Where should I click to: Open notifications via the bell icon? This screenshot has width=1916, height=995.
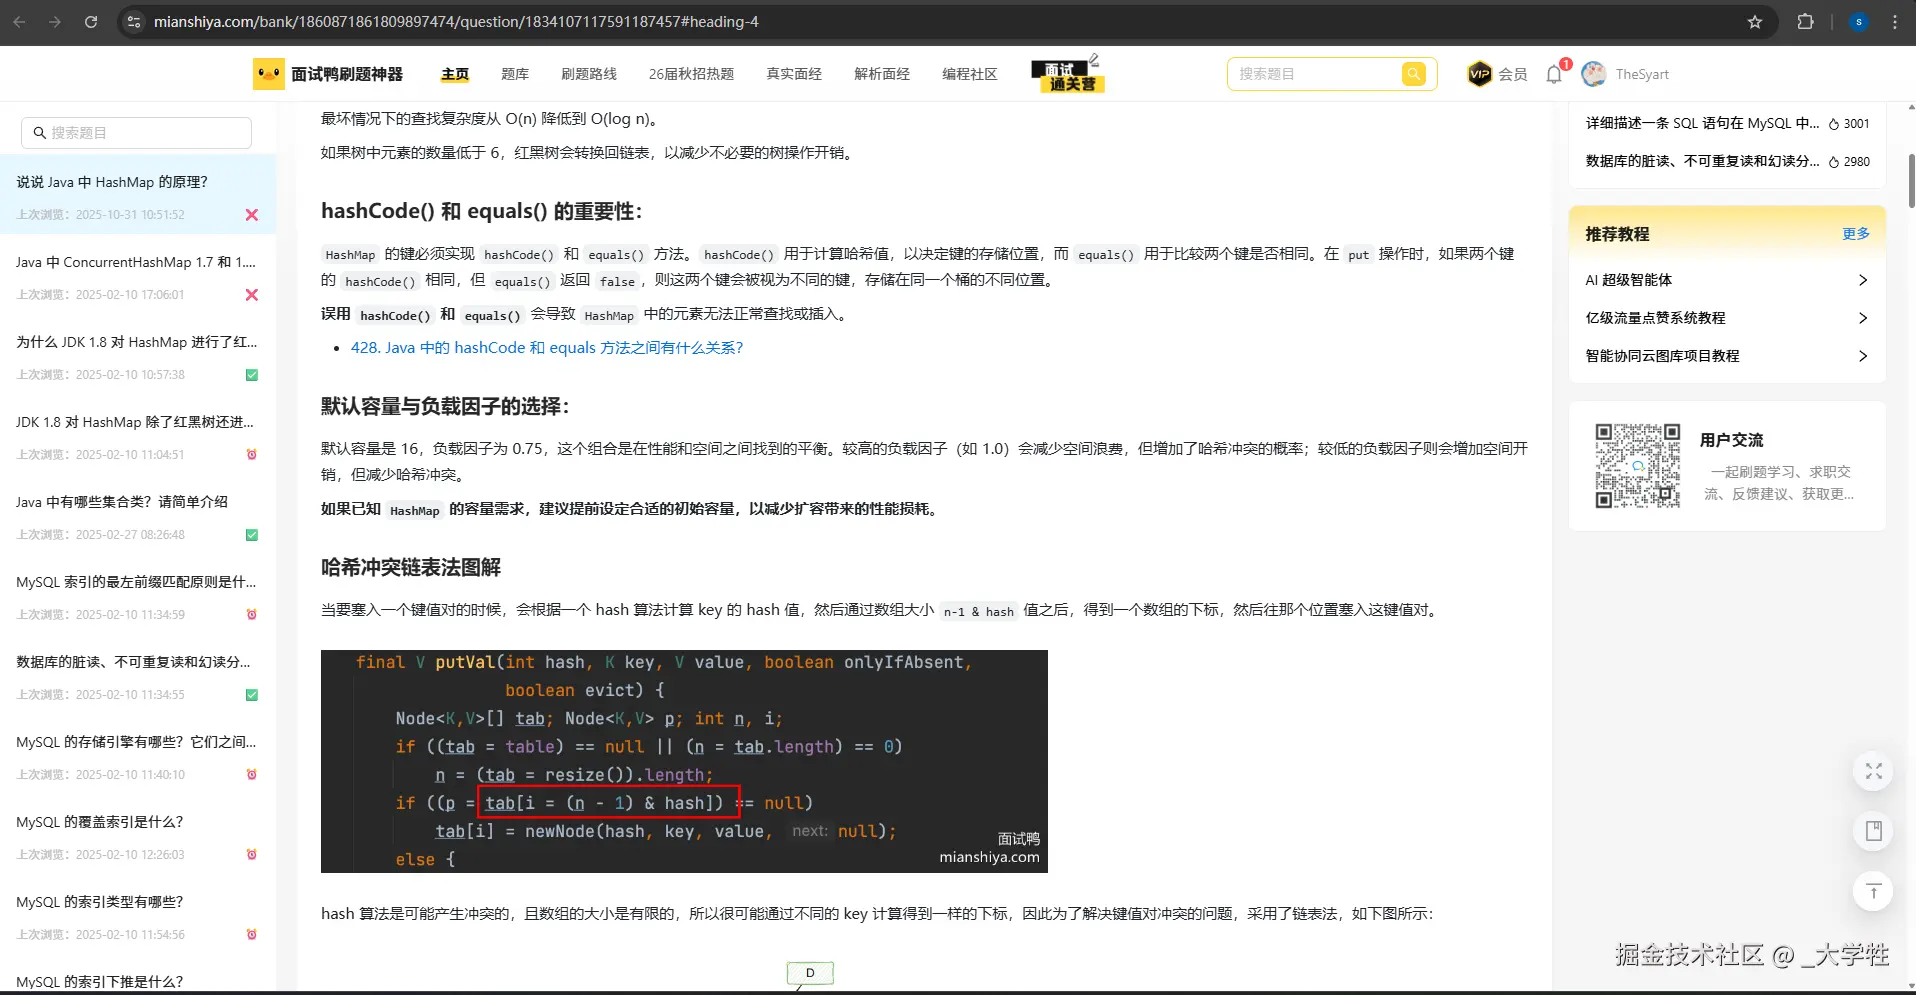click(x=1552, y=73)
